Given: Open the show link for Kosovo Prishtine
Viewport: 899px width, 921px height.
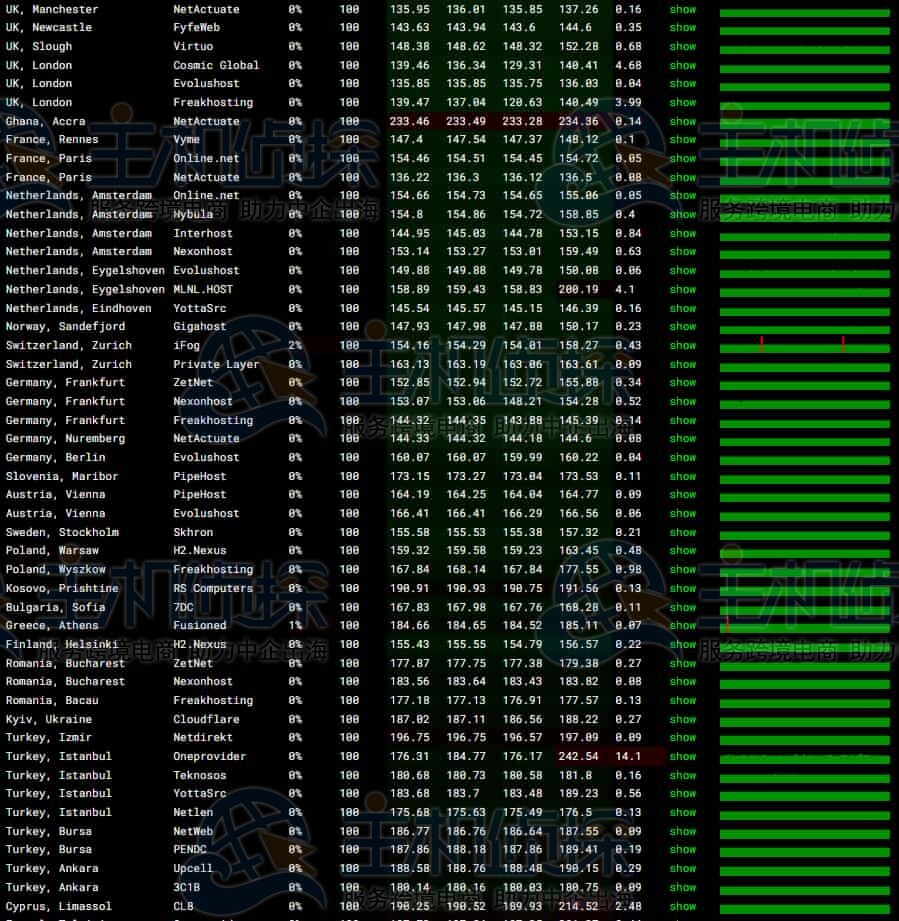Looking at the screenshot, I should pos(682,589).
